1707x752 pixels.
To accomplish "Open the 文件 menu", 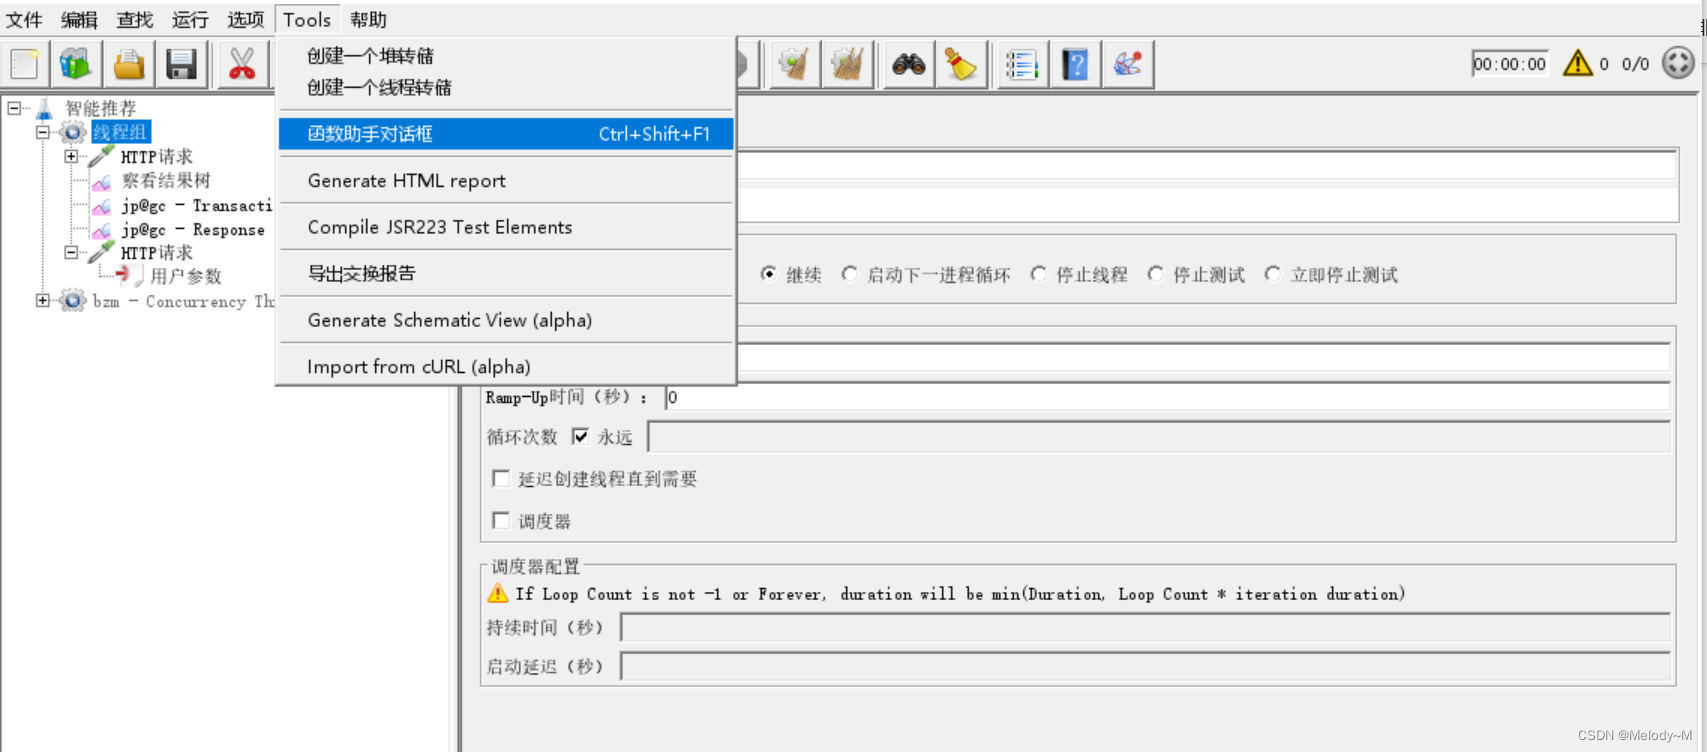I will pos(24,20).
